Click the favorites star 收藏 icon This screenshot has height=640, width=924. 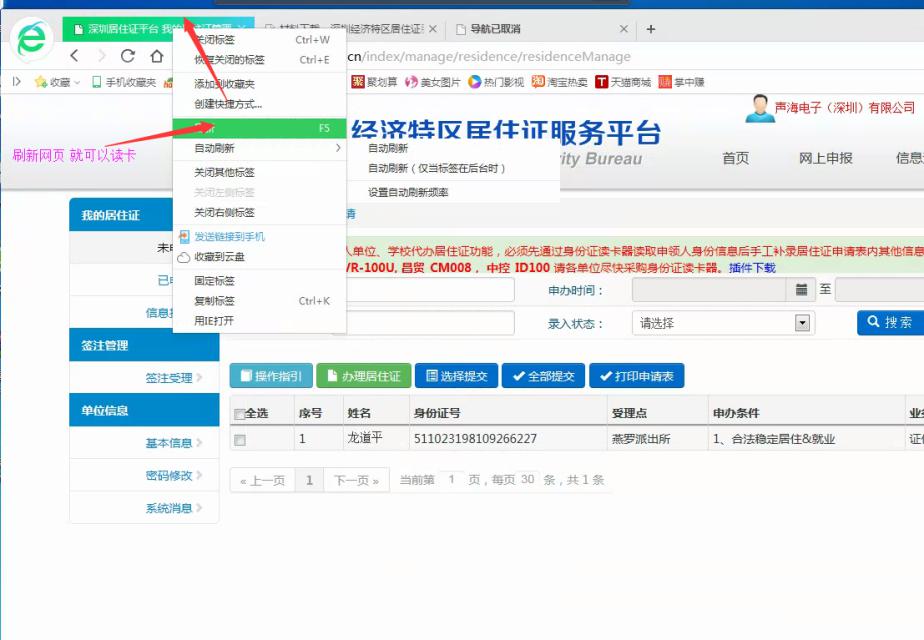[x=38, y=83]
